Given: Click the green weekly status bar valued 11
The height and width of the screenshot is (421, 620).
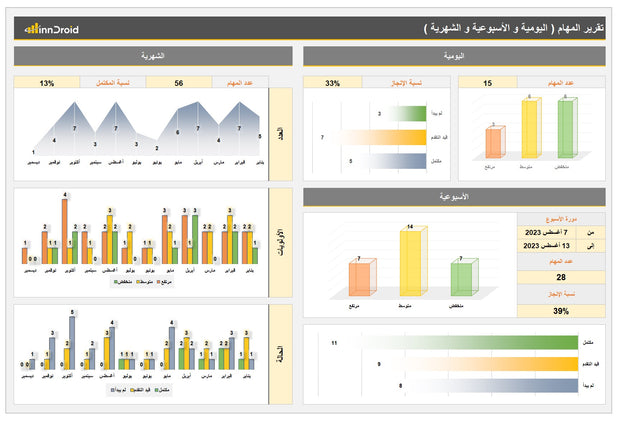Looking at the screenshot, I should point(467,343).
